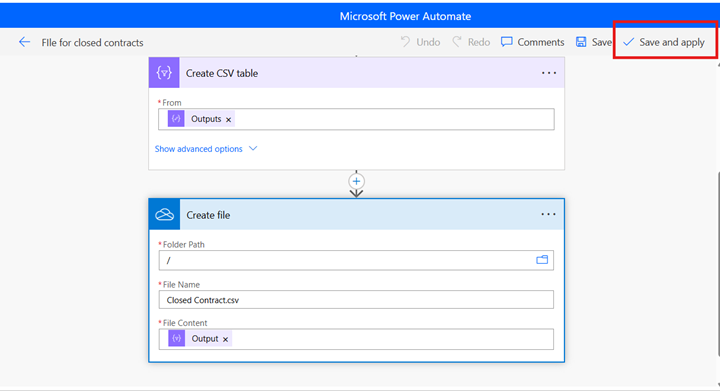Click inside the From input field

[356, 119]
